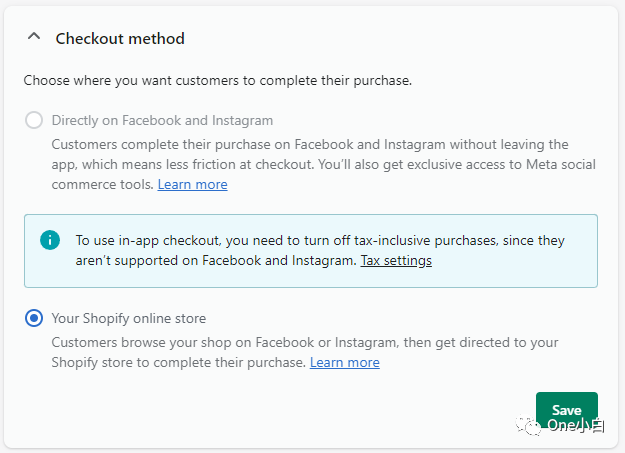Viewport: 625px width, 453px height.
Task: Open Learn more link under Shopify option
Action: [x=345, y=362]
